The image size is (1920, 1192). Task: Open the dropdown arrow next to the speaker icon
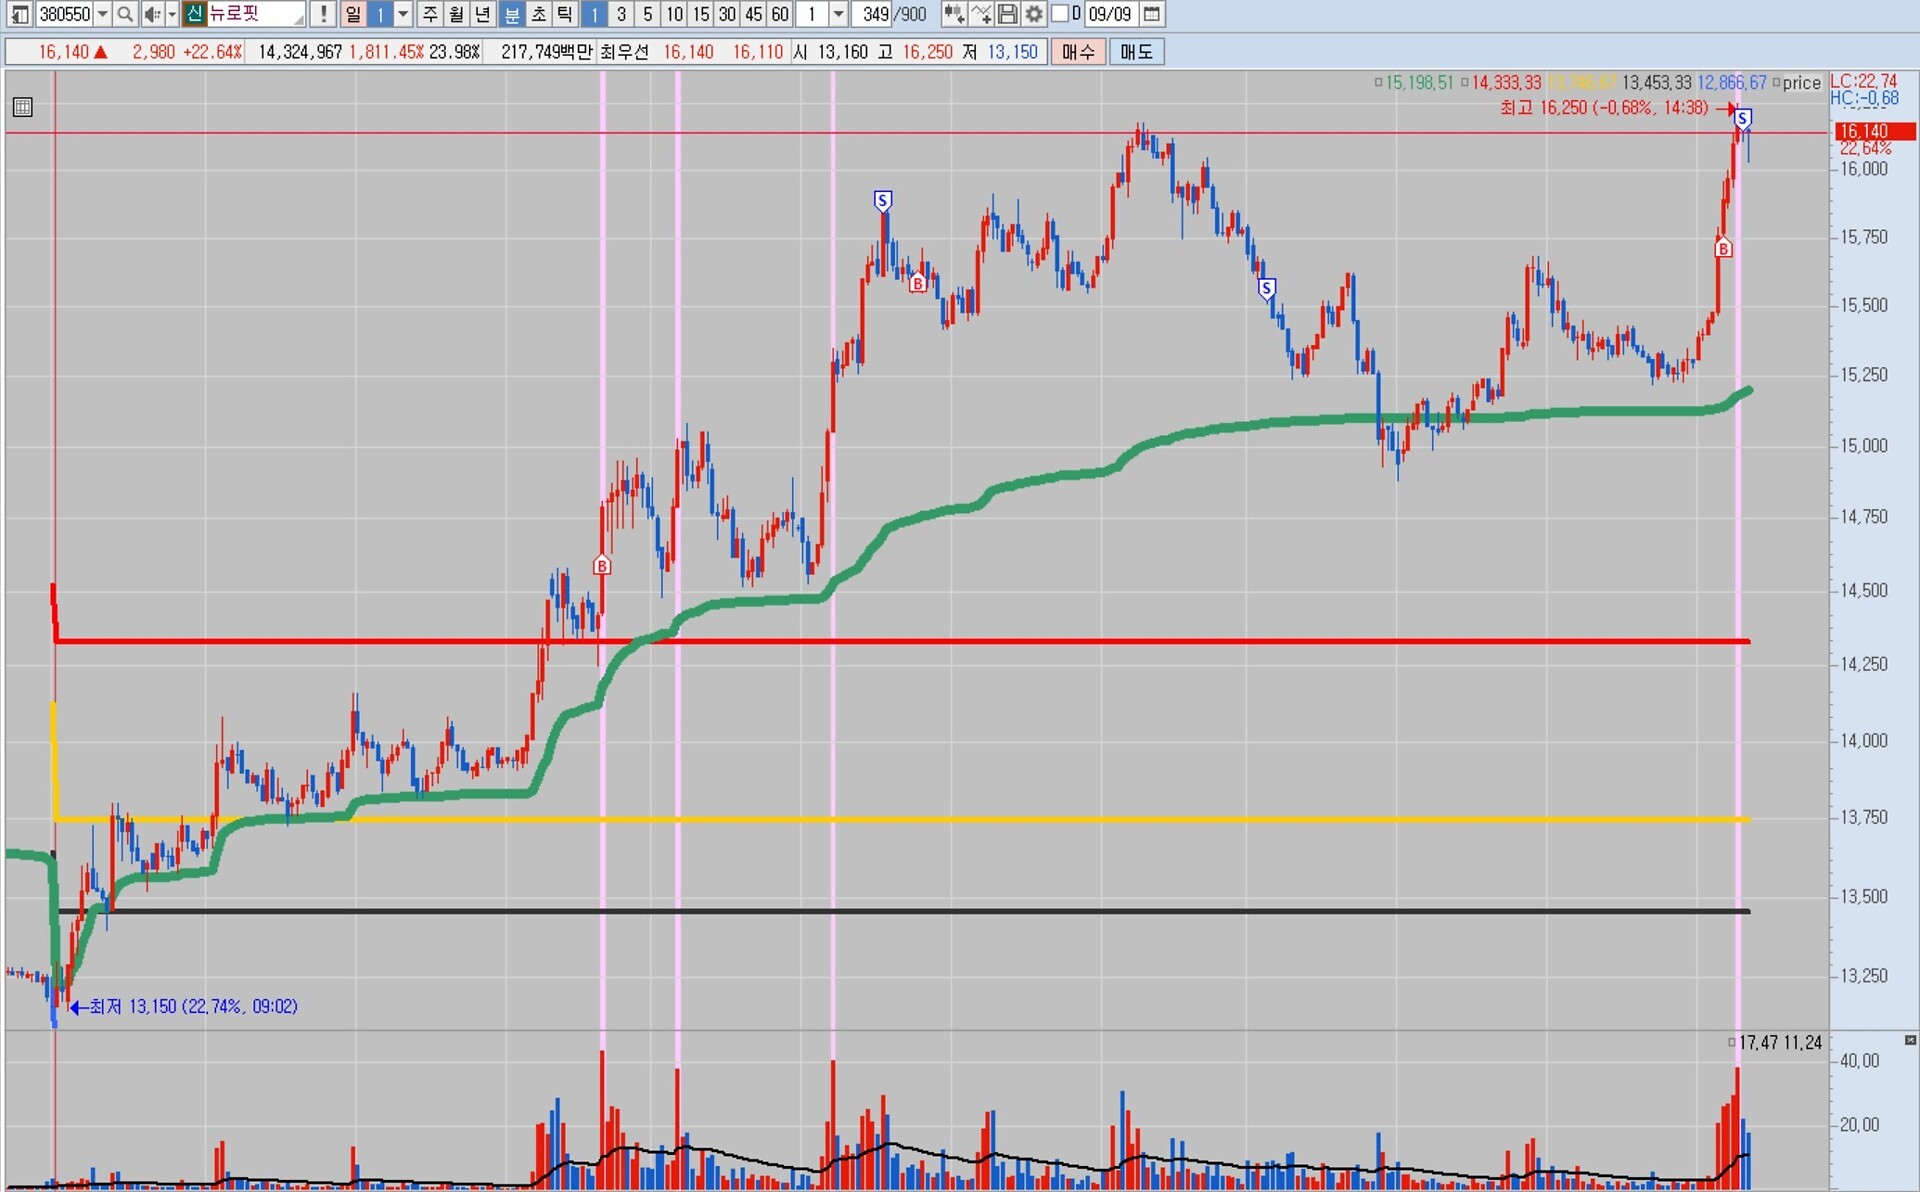coord(172,14)
